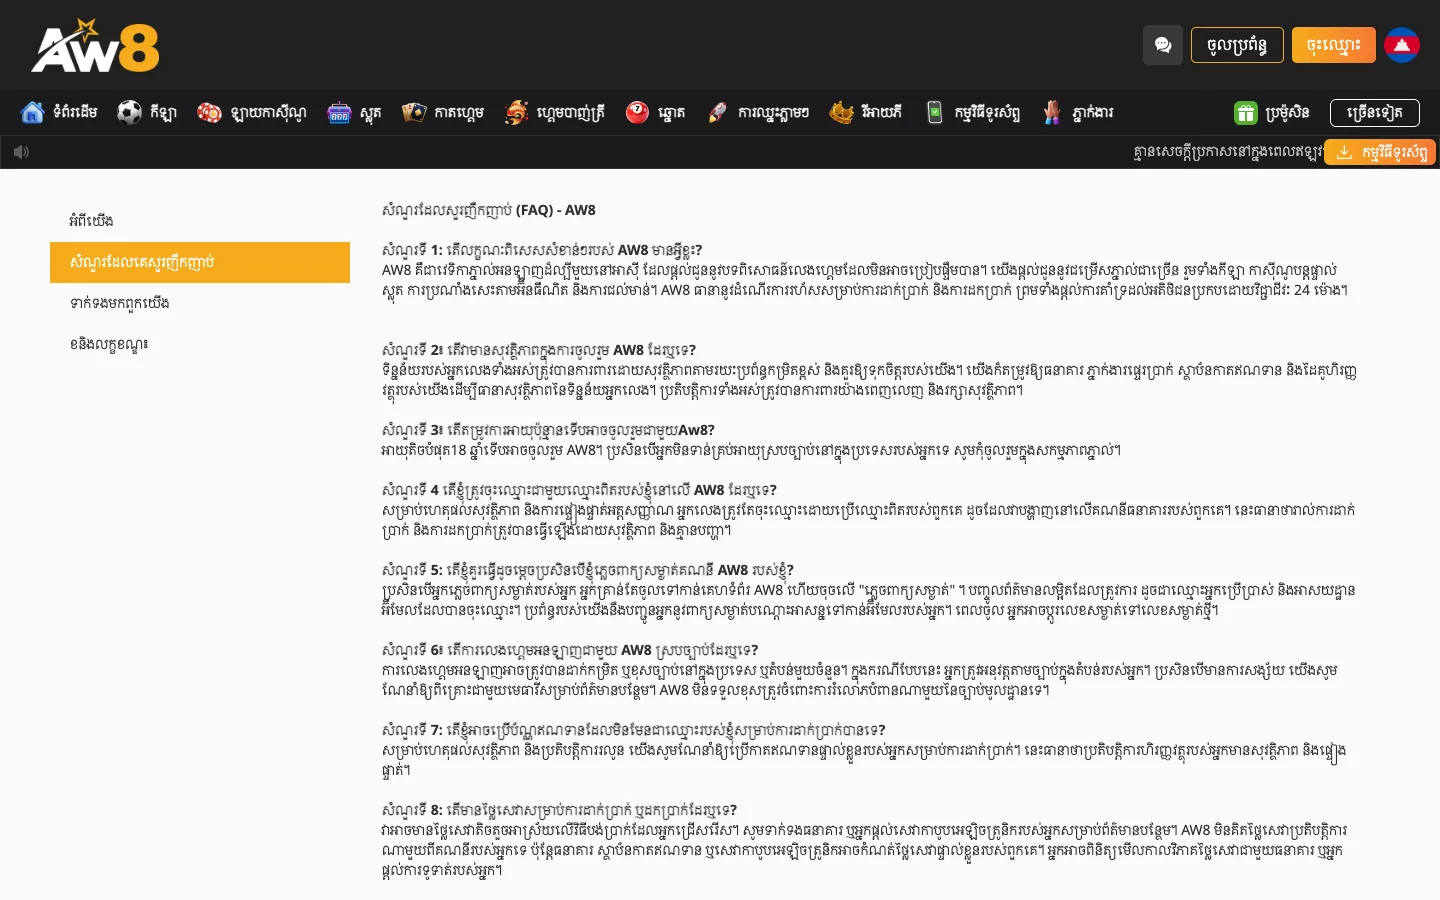The image size is (1440, 900).
Task: Click the red casino chips icon
Action: click(x=209, y=113)
